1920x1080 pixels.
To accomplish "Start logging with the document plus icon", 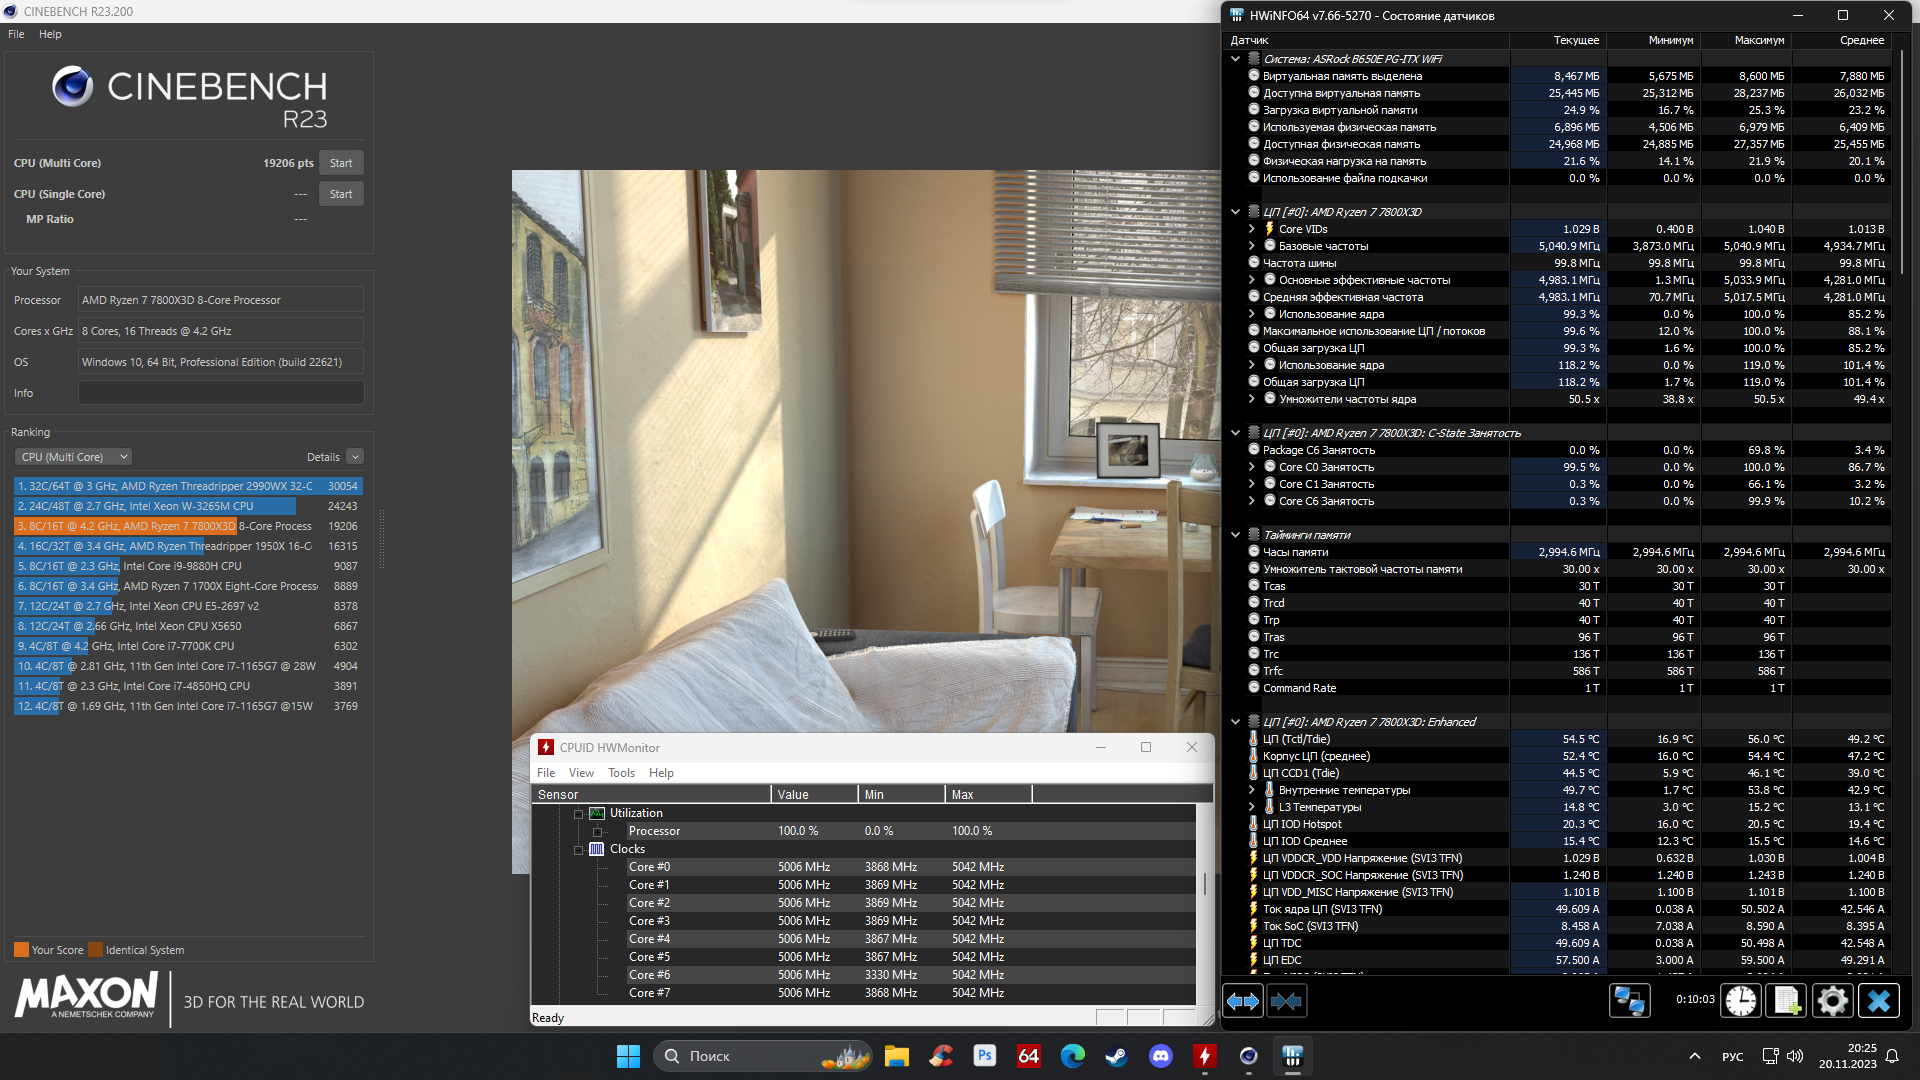I will pyautogui.click(x=1787, y=1001).
